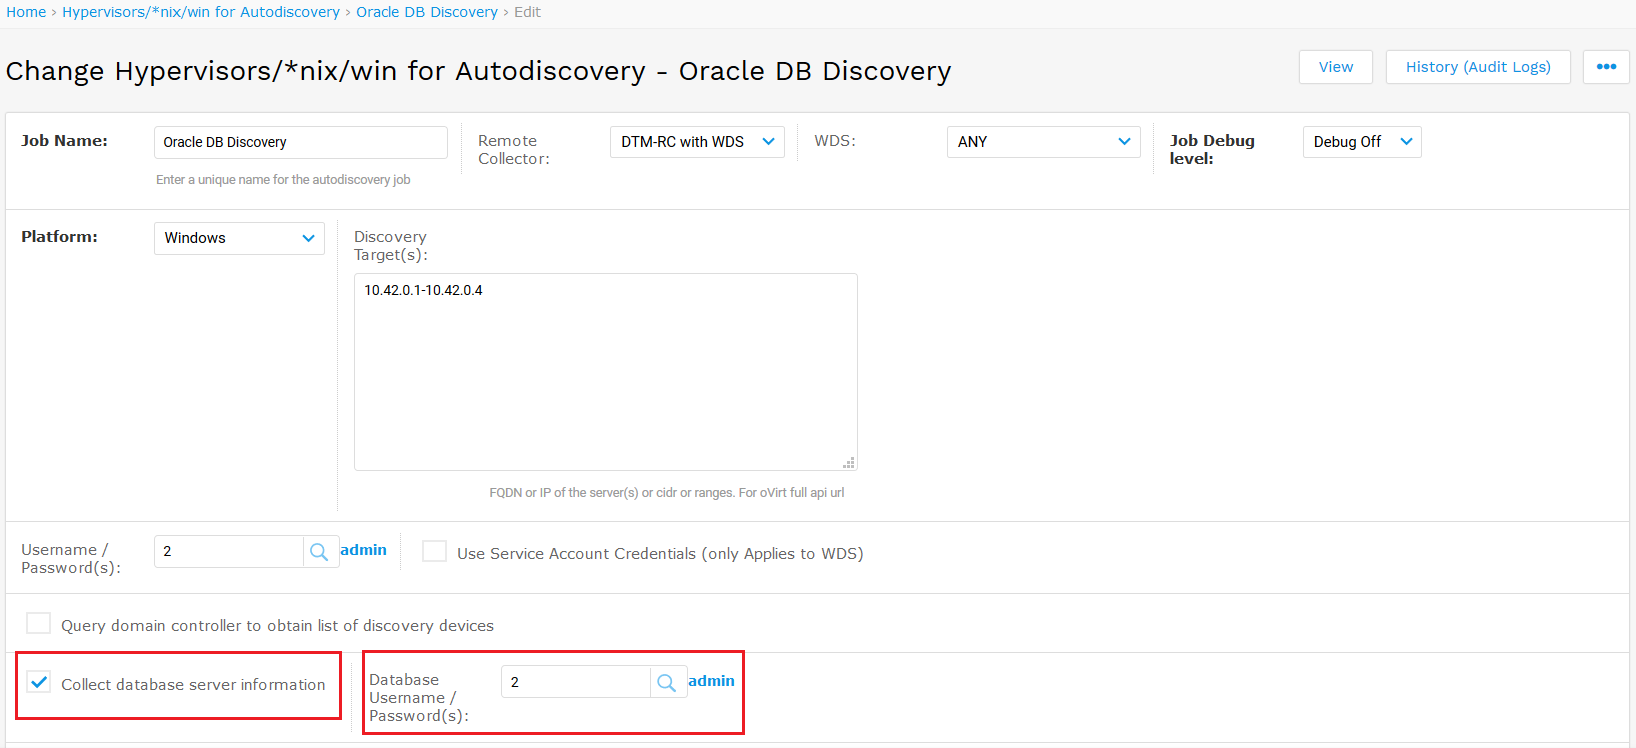This screenshot has height=748, width=1636.
Task: Click the 'Discovery Target(s):' label
Action: [391, 246]
